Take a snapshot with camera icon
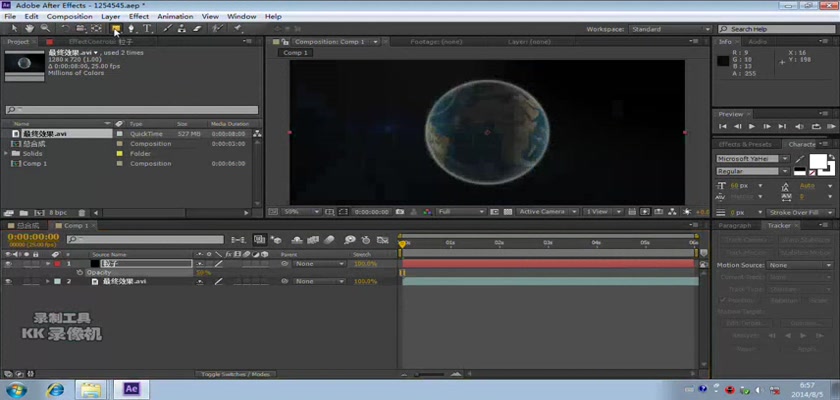 pos(400,212)
